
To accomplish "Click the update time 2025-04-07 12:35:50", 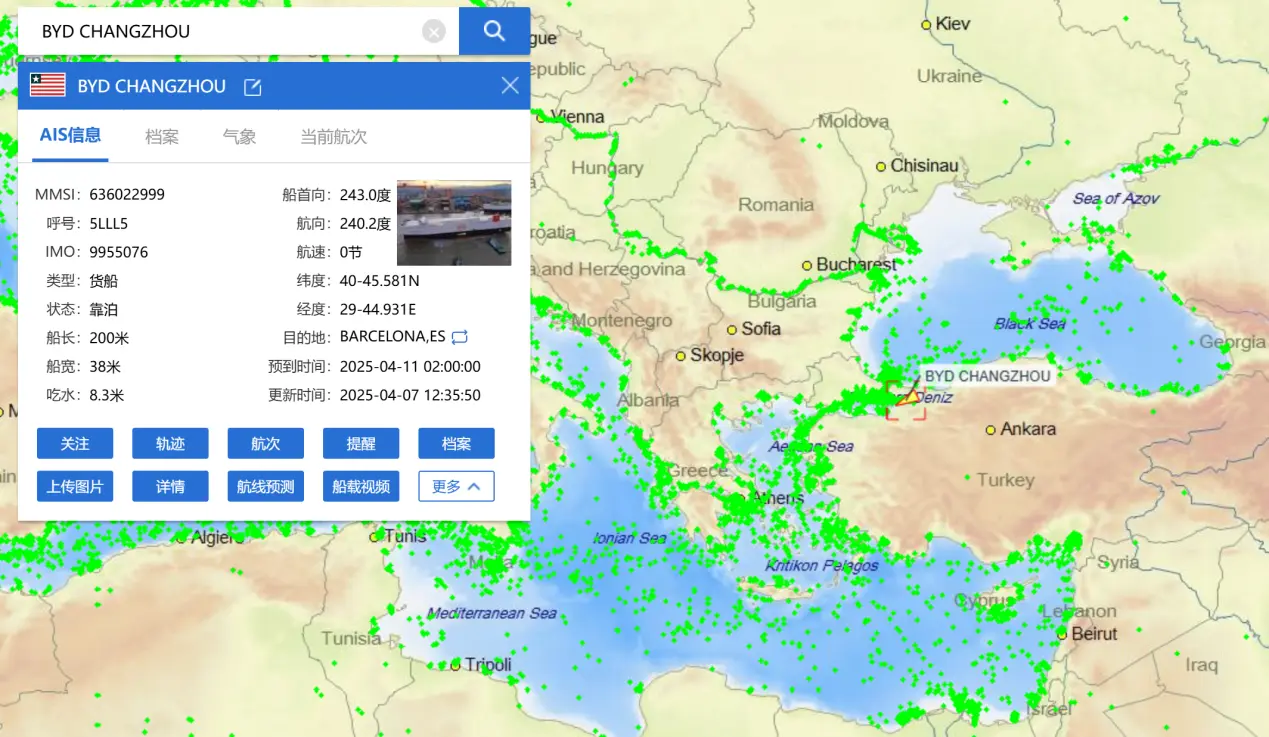I will click(410, 395).
